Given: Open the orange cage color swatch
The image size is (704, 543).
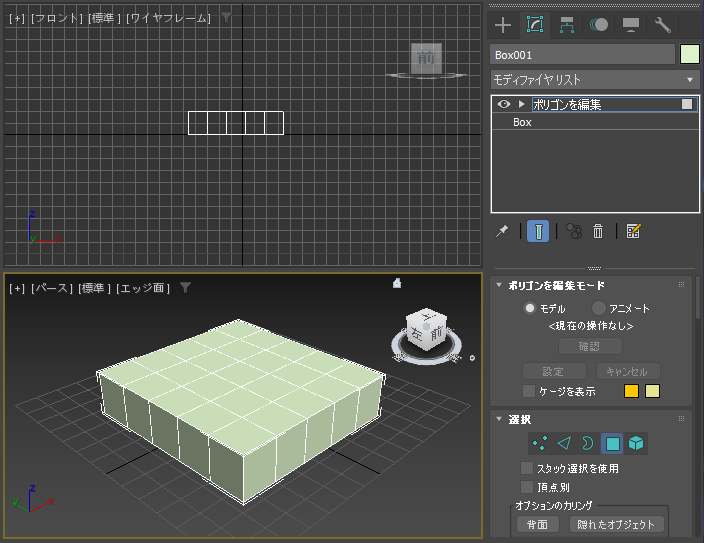Looking at the screenshot, I should click(631, 391).
